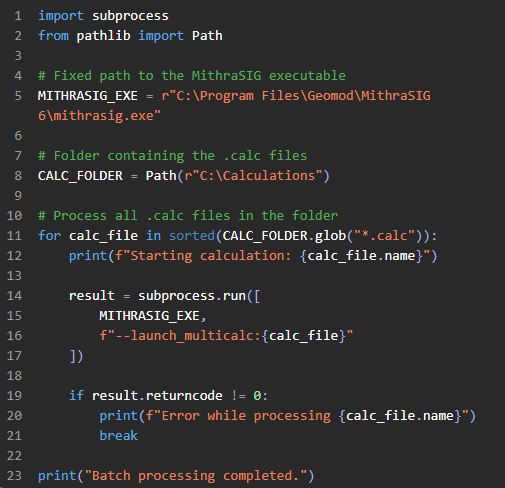The image size is (505, 488).
Task: Click the string 'C:\Calculations' on line 8
Action: click(257, 176)
